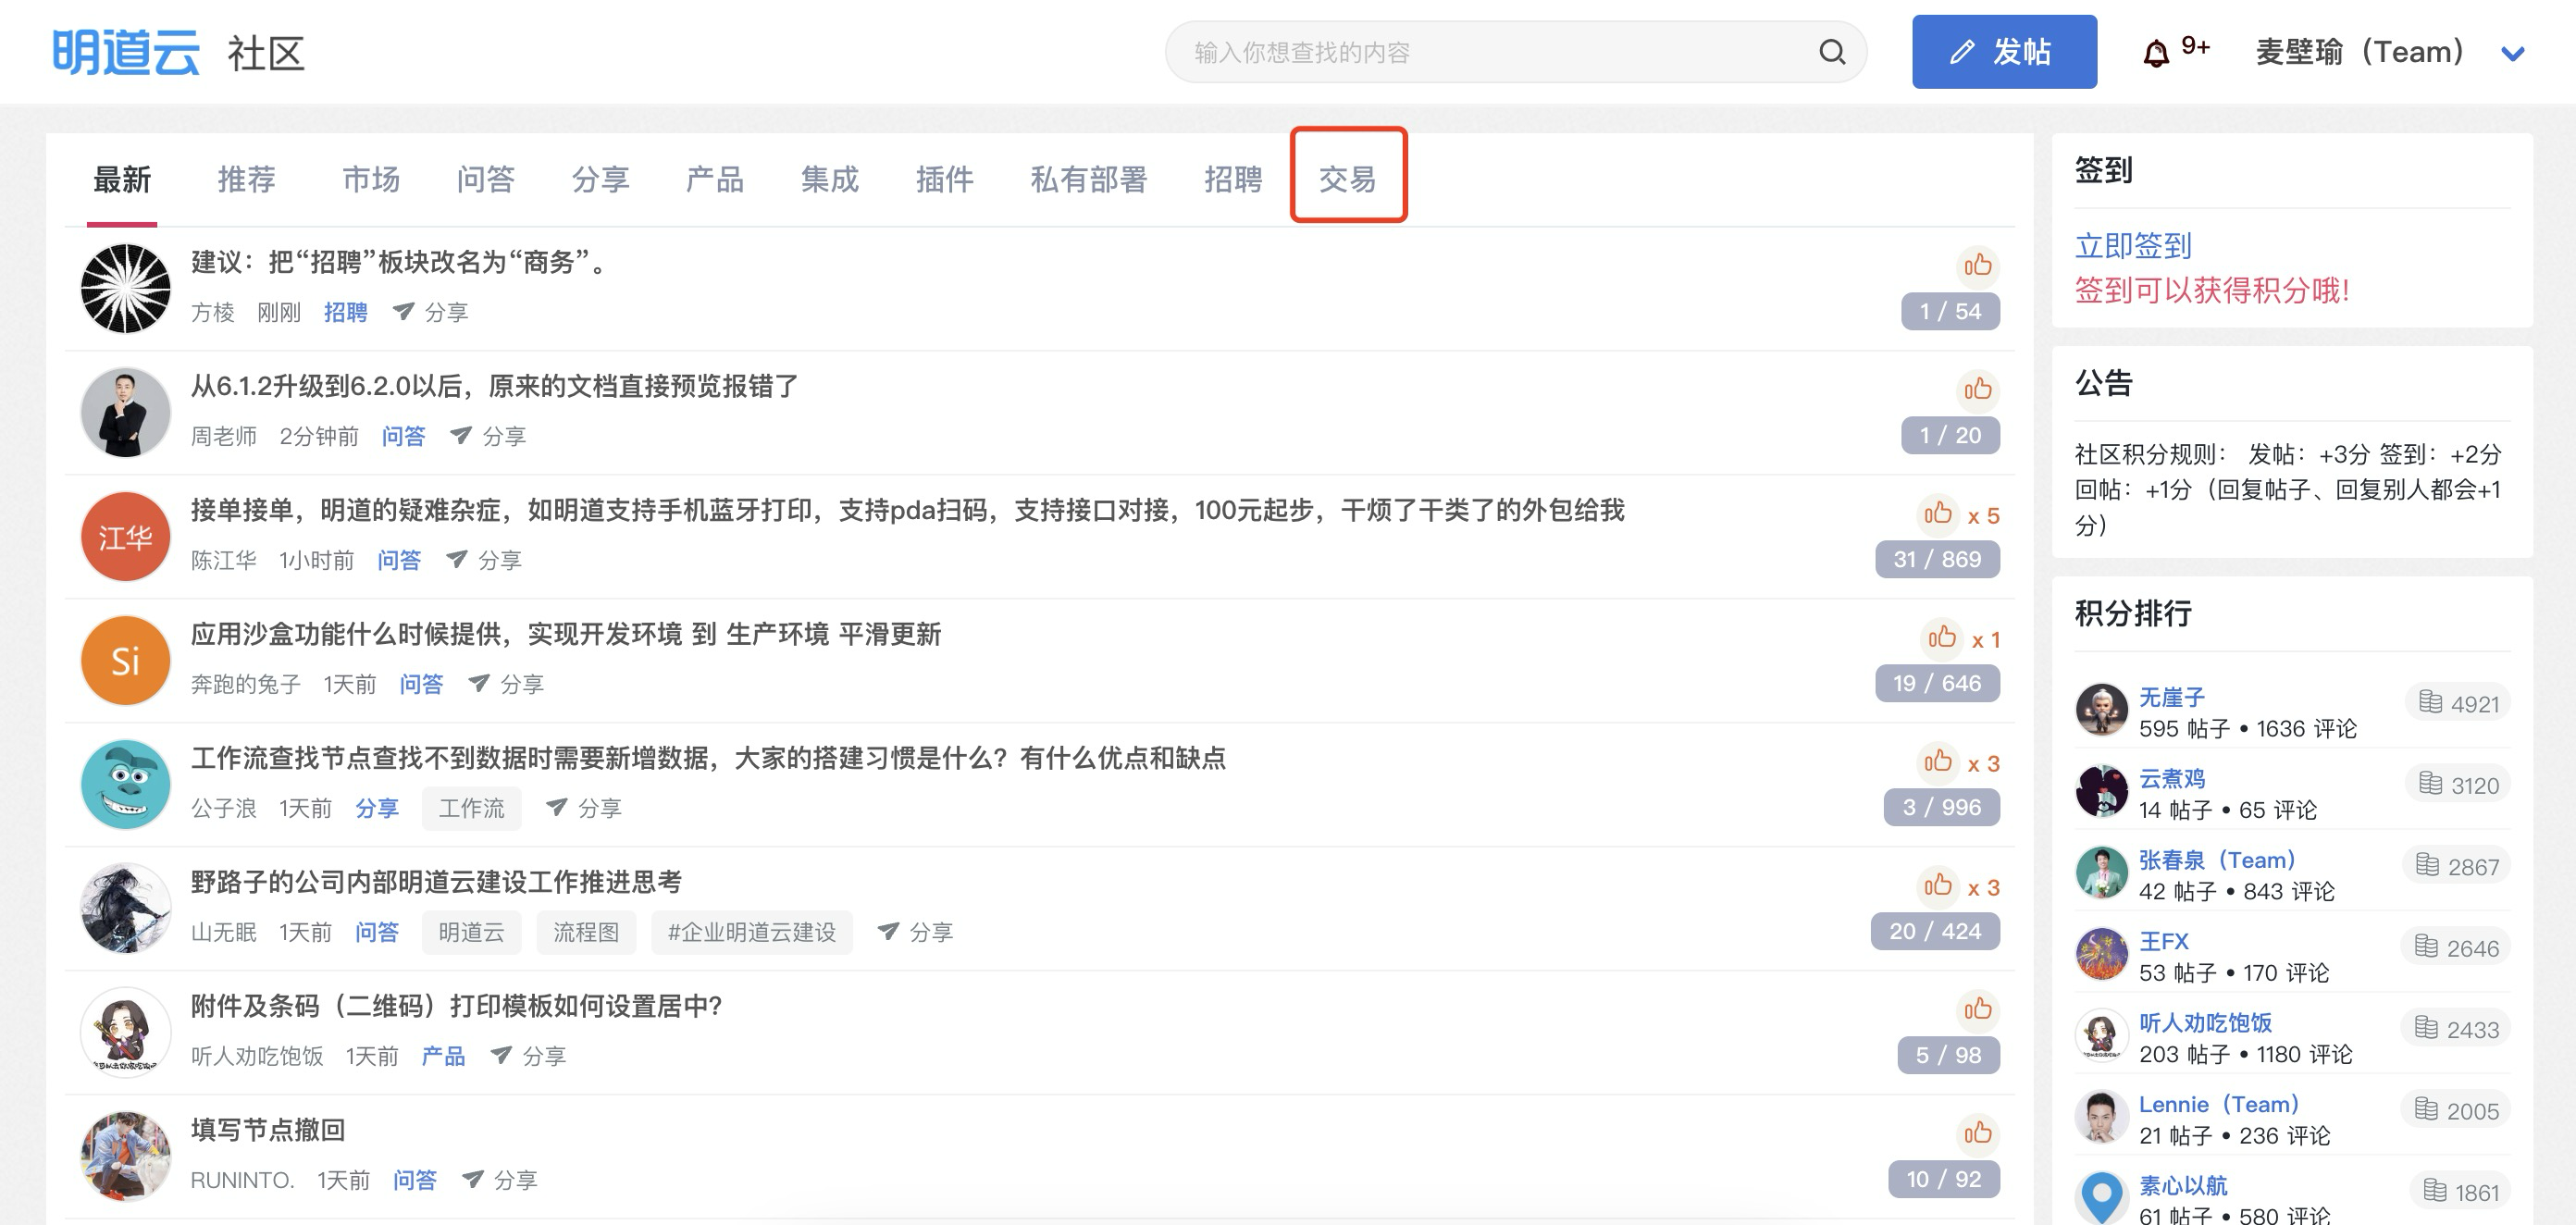Open the notification bell
This screenshot has width=2576, height=1225.
tap(2156, 53)
